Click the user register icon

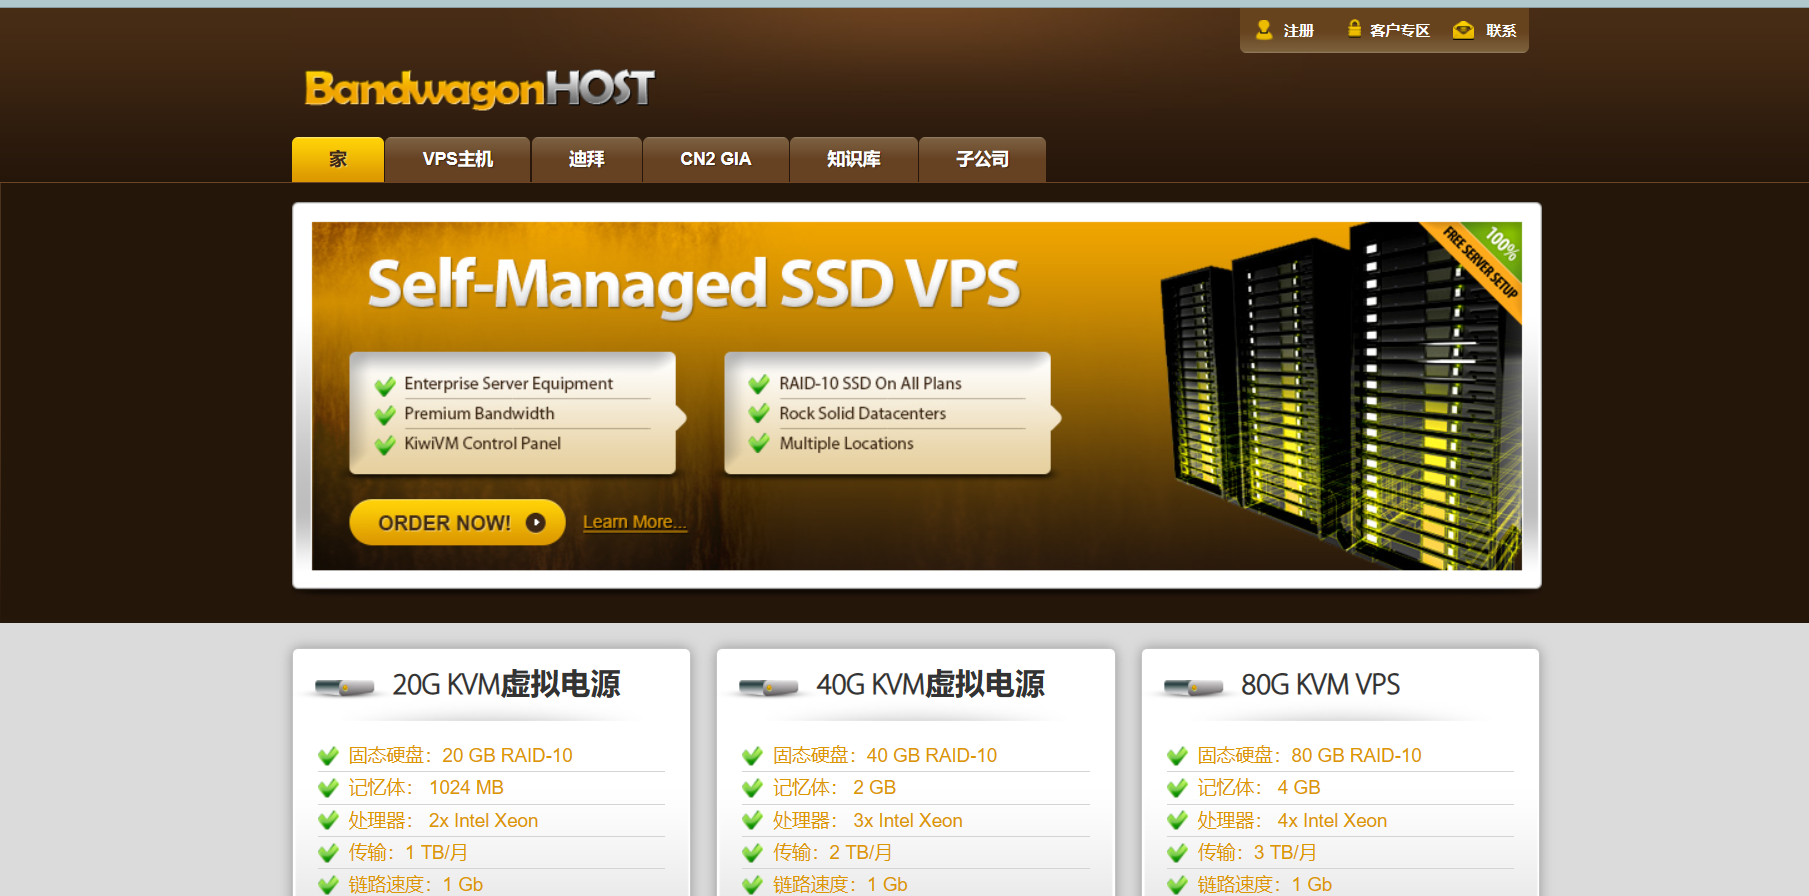coord(1264,30)
